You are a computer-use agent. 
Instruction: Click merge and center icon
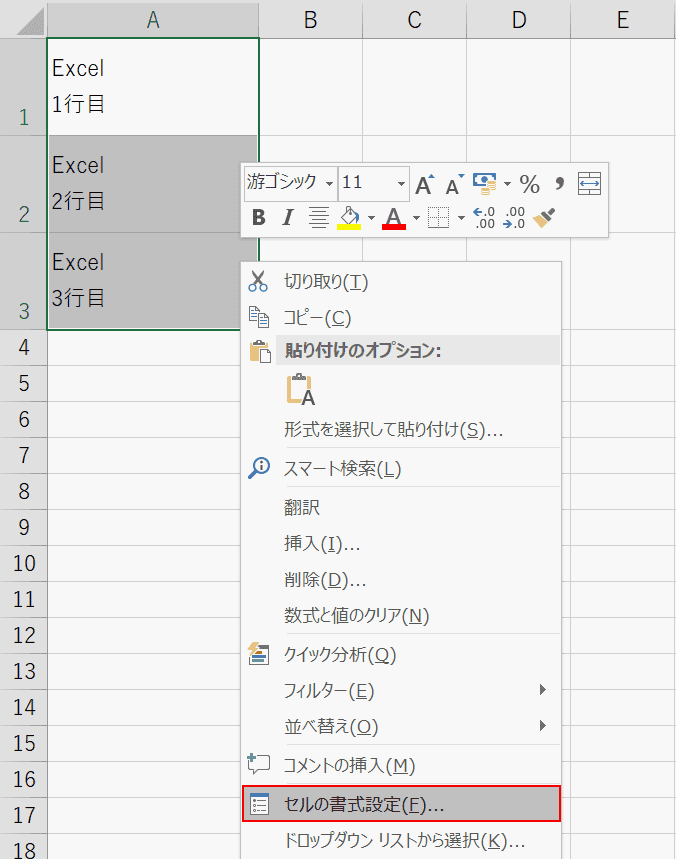point(589,184)
